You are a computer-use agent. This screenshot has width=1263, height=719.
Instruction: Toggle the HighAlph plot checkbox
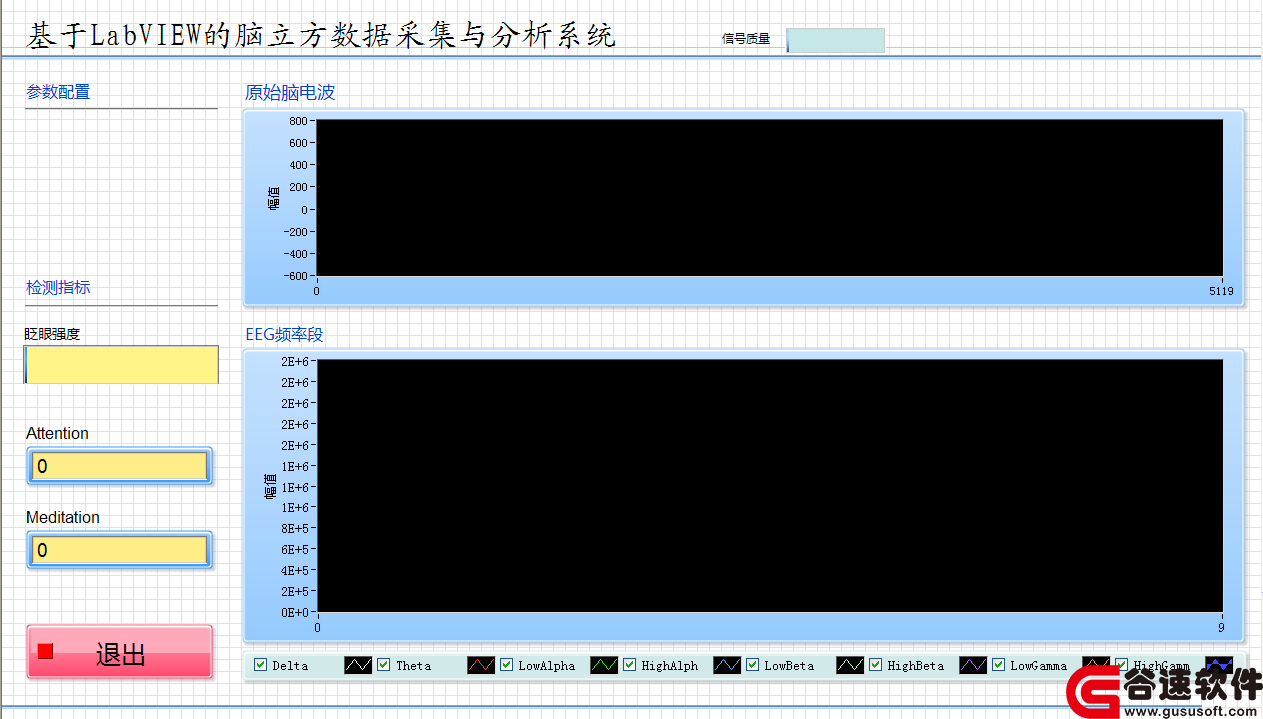(x=630, y=665)
